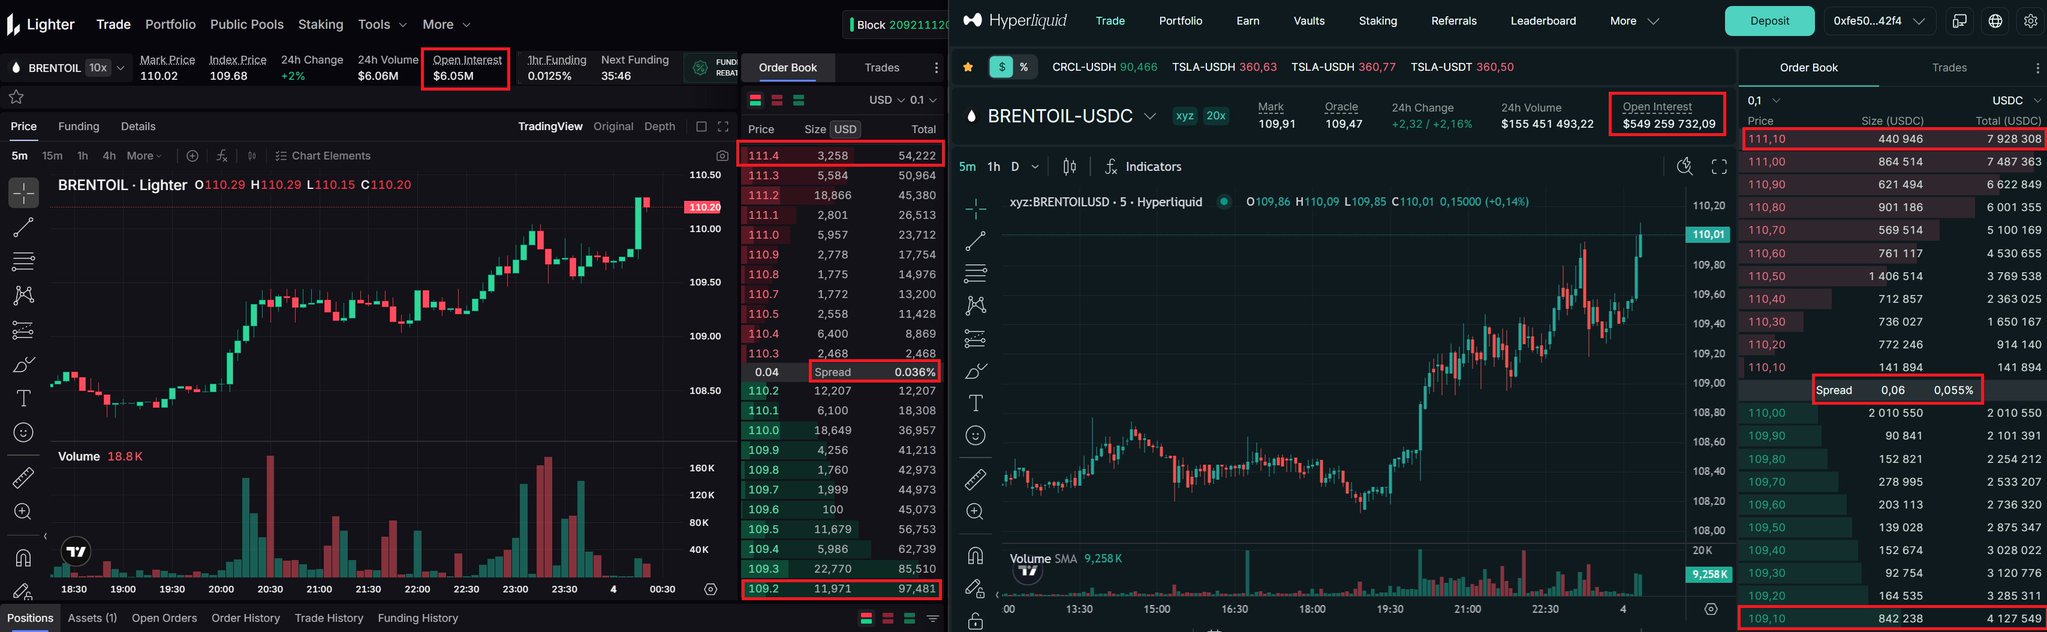This screenshot has width=2047, height=632.
Task: Select text tool in Lighter drawing toolbar
Action: (24, 398)
